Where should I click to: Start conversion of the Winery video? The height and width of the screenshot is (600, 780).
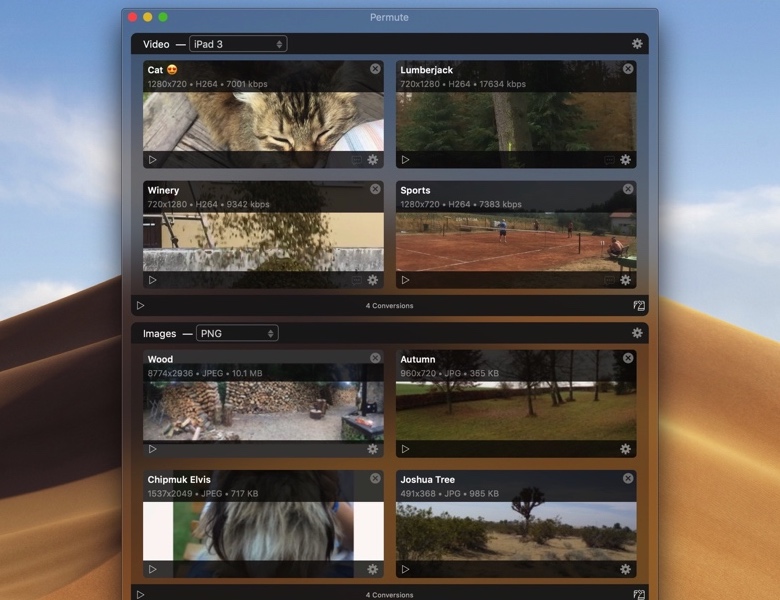153,280
